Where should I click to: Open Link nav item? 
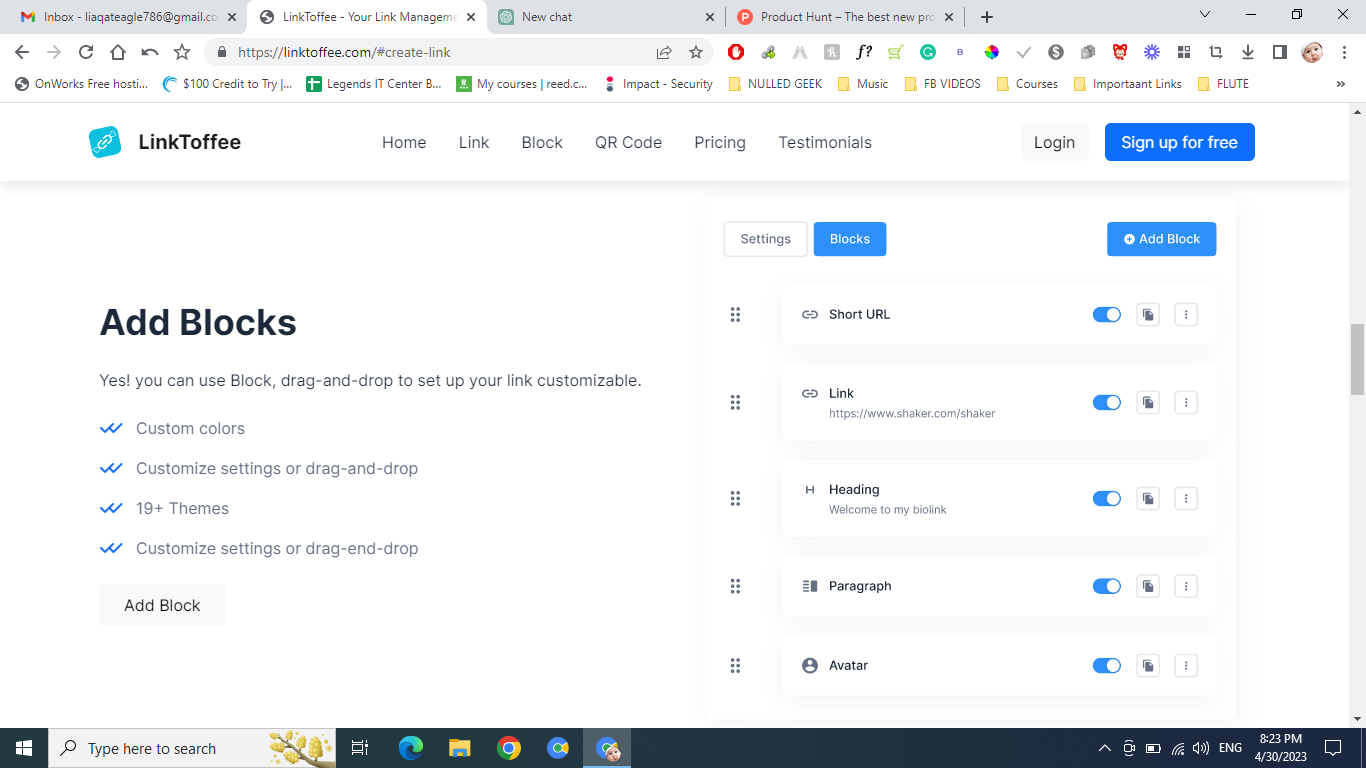pyautogui.click(x=474, y=142)
